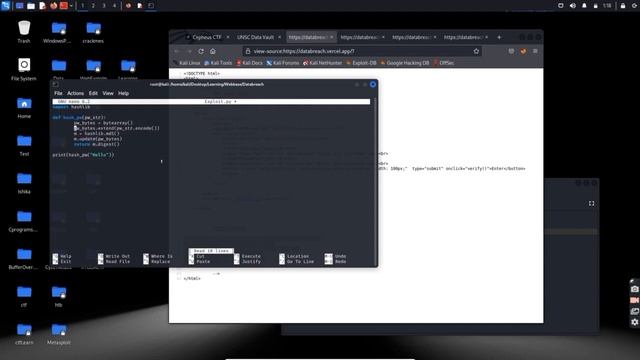
Task: Switch to the UNSC Data Vault browser tab
Action: click(x=256, y=37)
